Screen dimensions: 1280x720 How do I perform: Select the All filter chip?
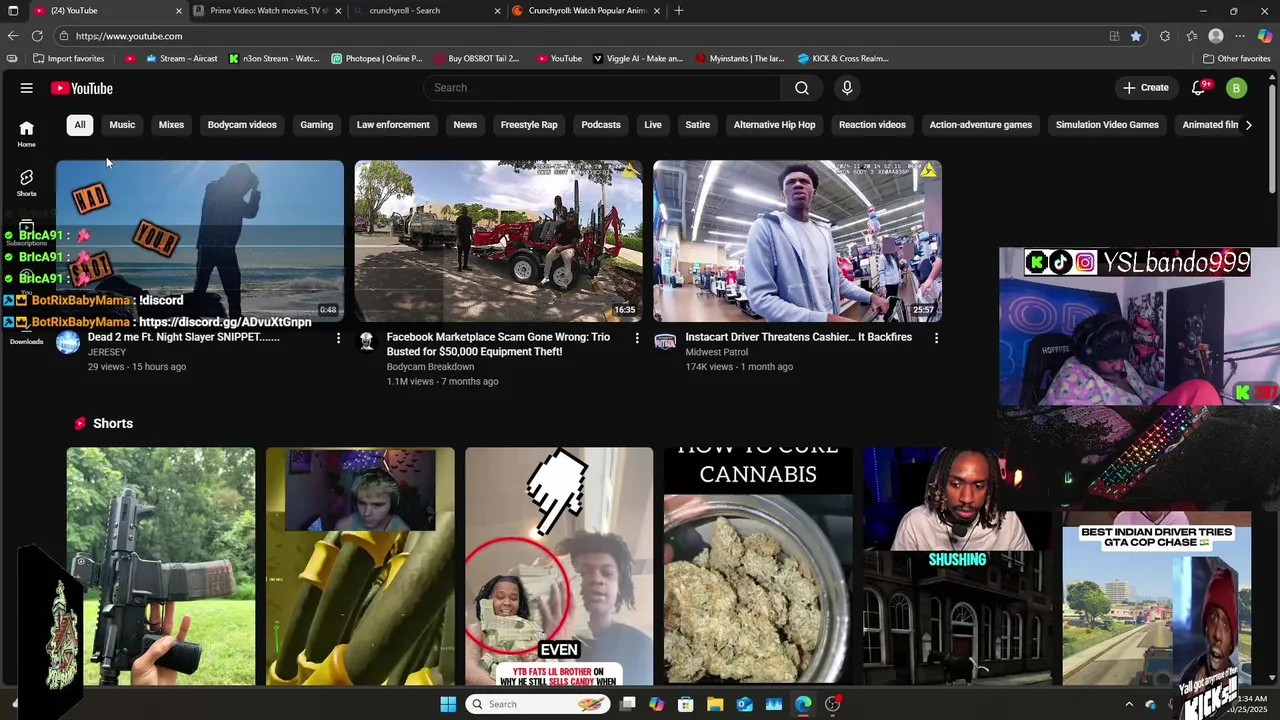point(80,125)
